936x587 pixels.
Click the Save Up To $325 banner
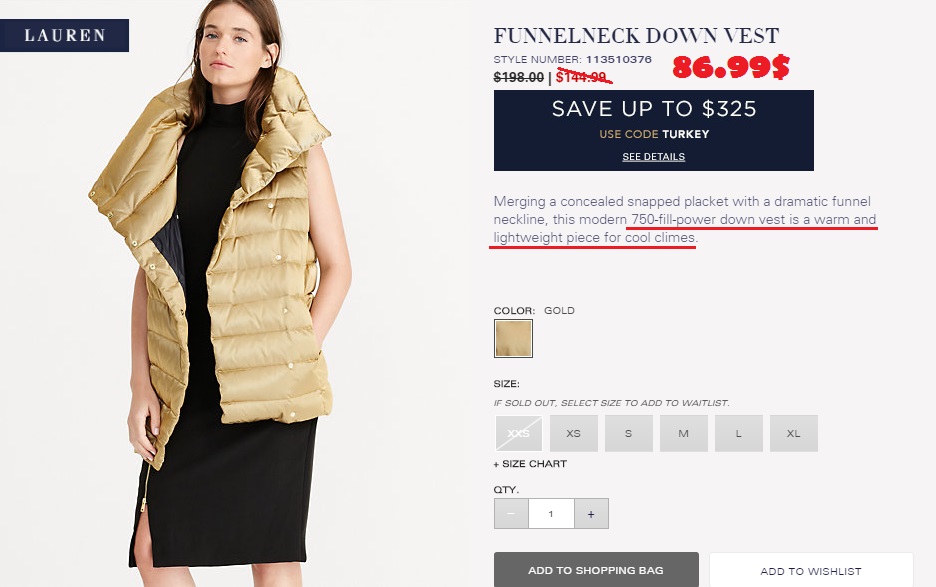point(654,130)
